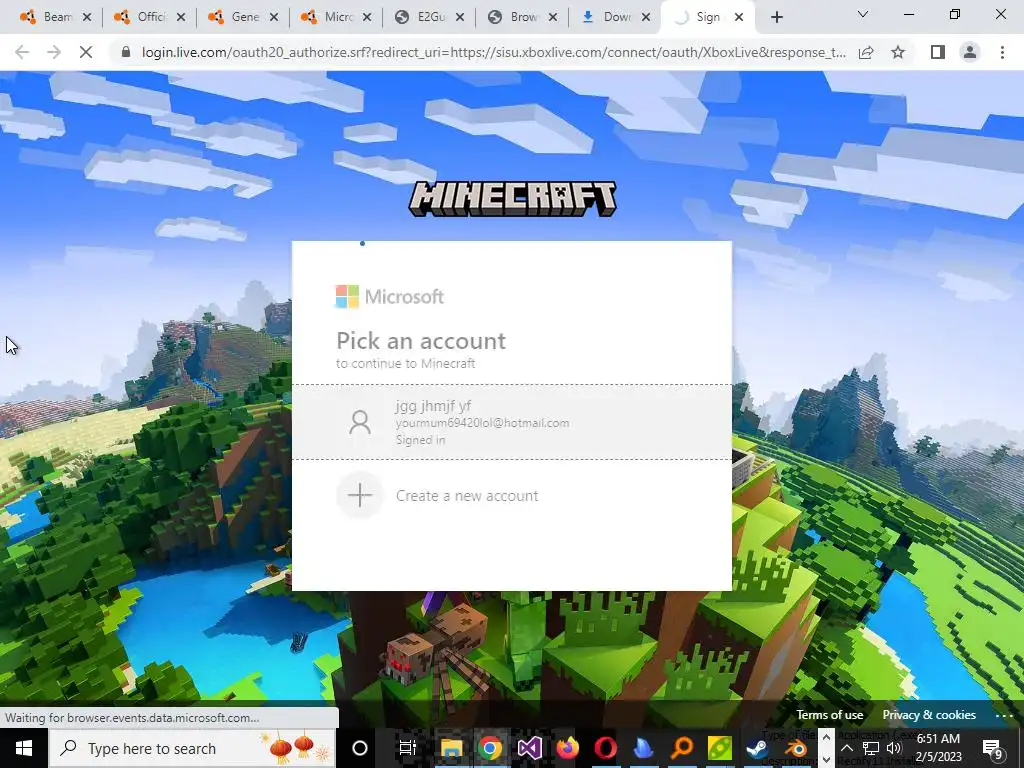The image size is (1024, 768).
Task: Bookmark this page with star icon
Action: tap(898, 52)
